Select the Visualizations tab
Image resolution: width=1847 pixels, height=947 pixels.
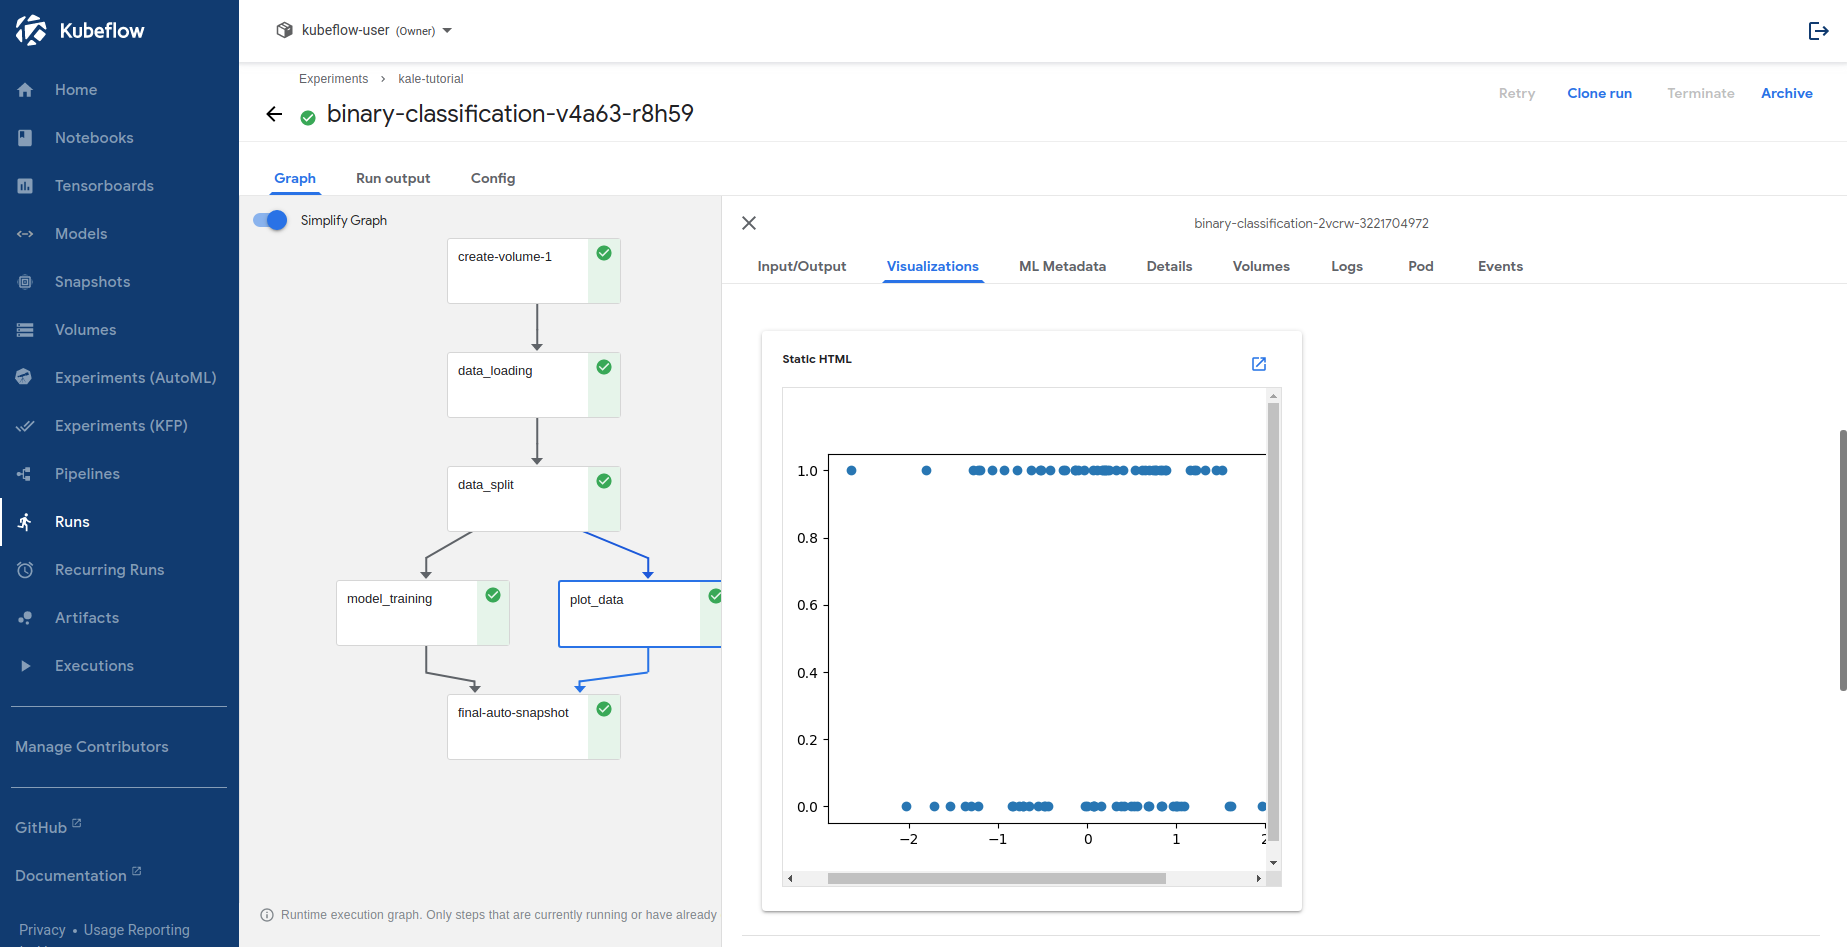click(933, 266)
